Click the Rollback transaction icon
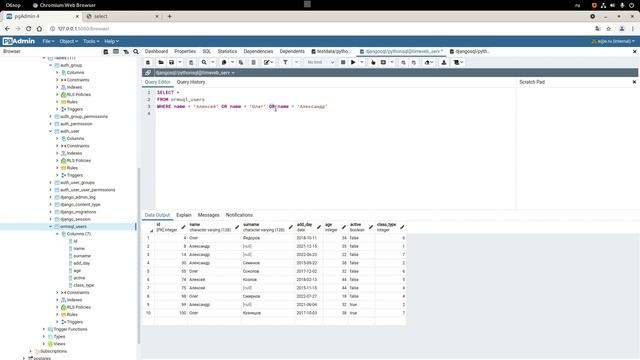The height and width of the screenshot is (360, 640). point(414,62)
